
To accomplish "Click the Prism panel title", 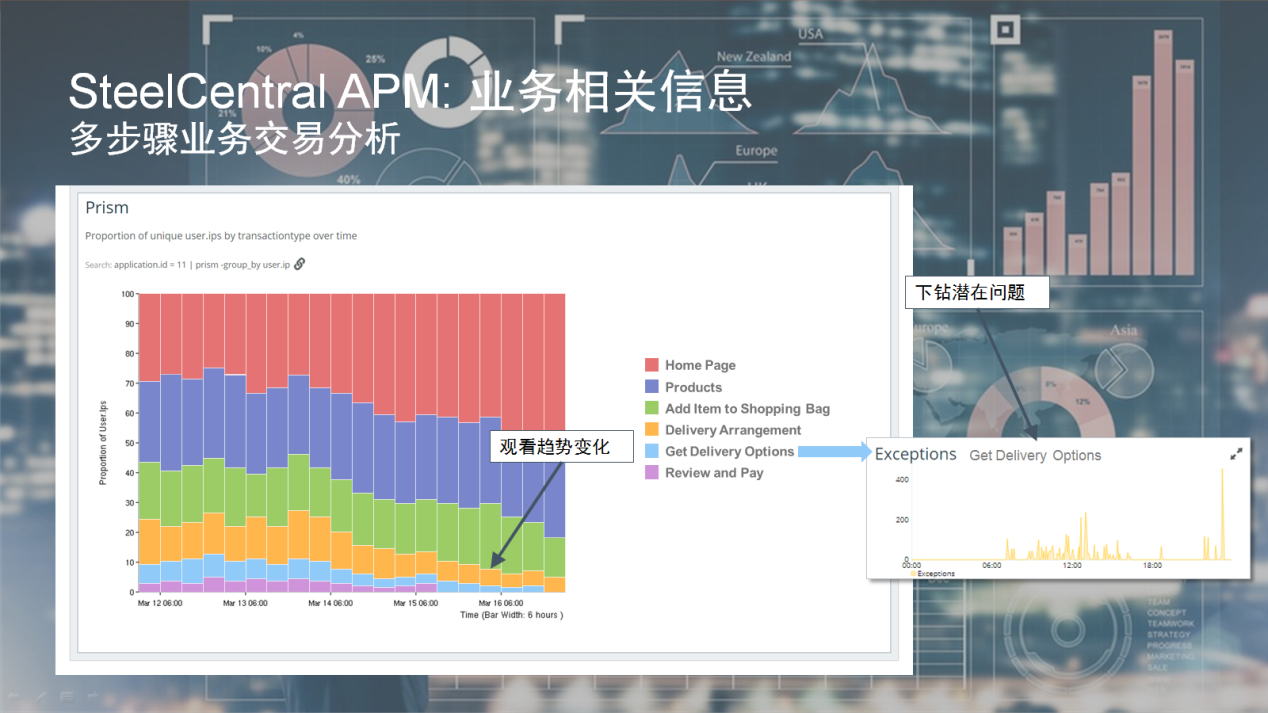I will [x=107, y=208].
